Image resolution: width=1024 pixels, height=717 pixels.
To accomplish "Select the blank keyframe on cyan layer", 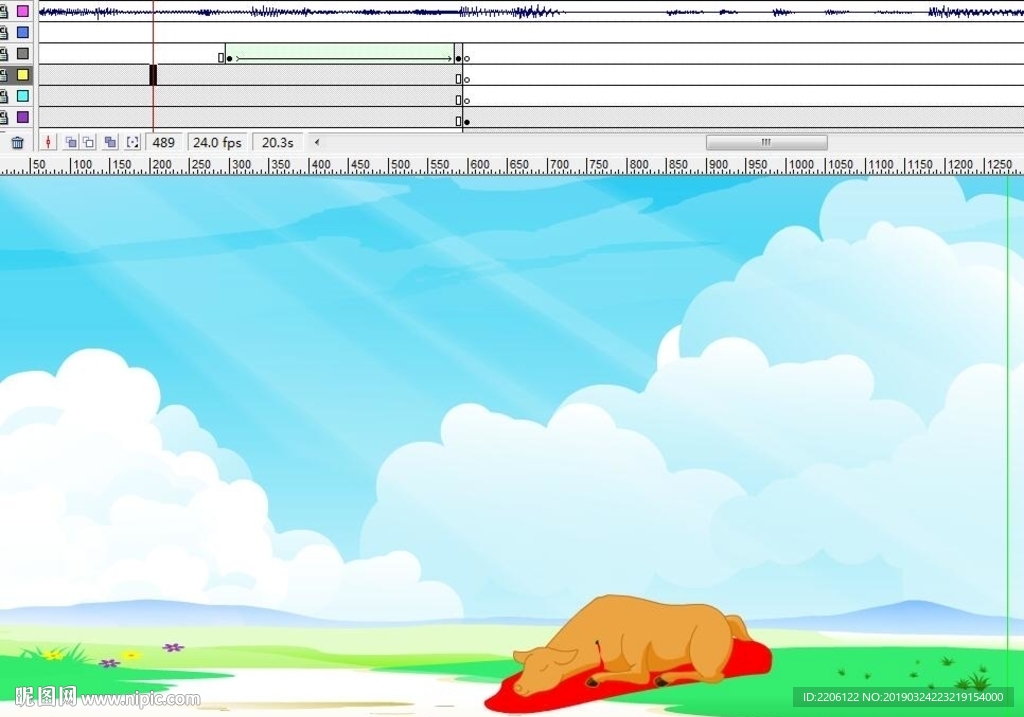I will [466, 101].
